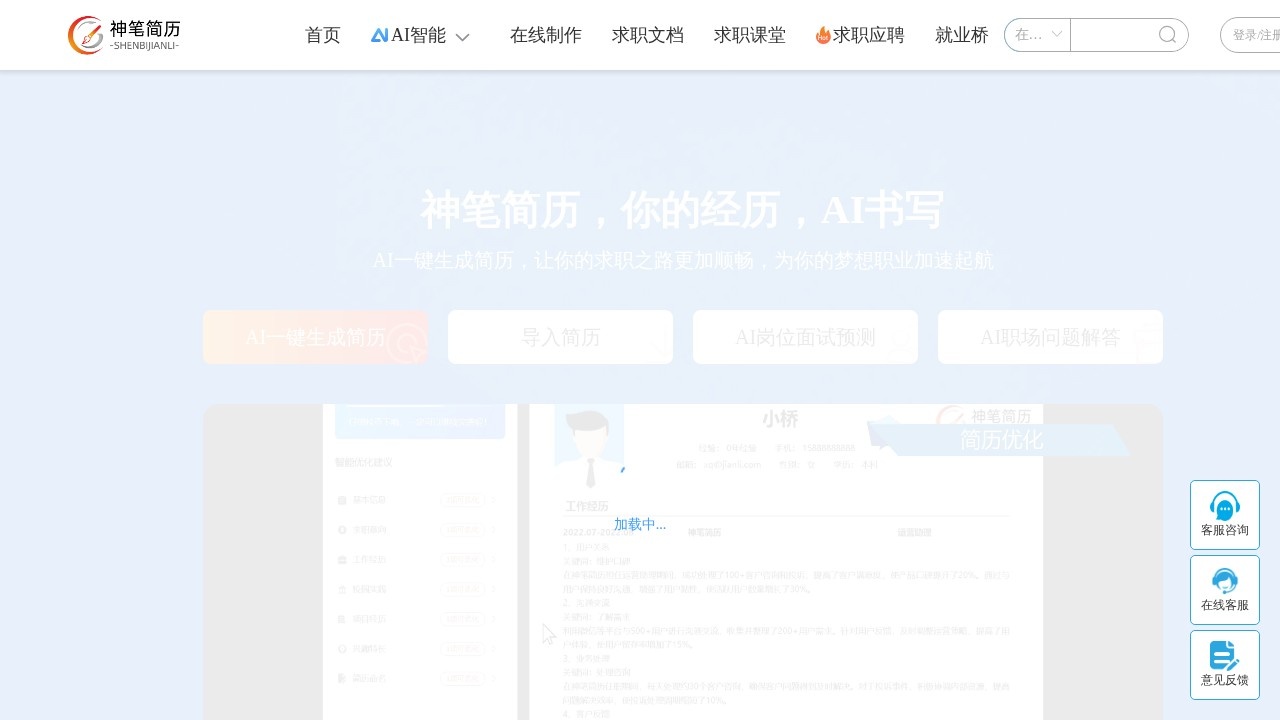Viewport: 1280px width, 720px height.
Task: Click AI岗位面试预测 button
Action: (805, 337)
